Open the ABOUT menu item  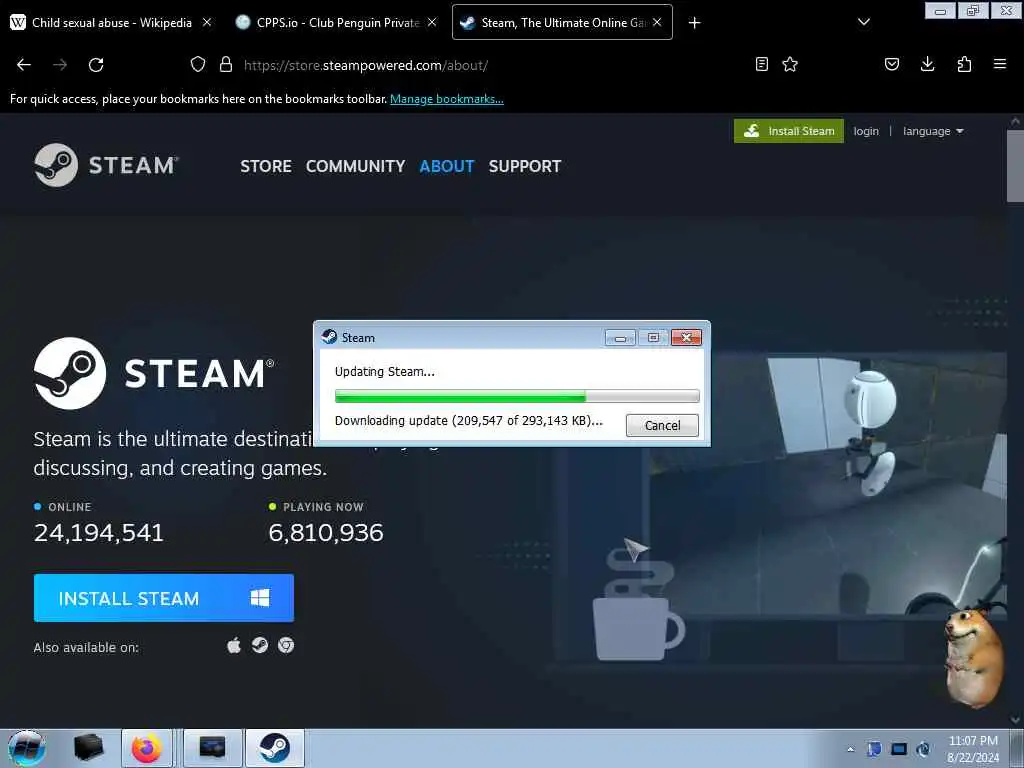tap(447, 166)
